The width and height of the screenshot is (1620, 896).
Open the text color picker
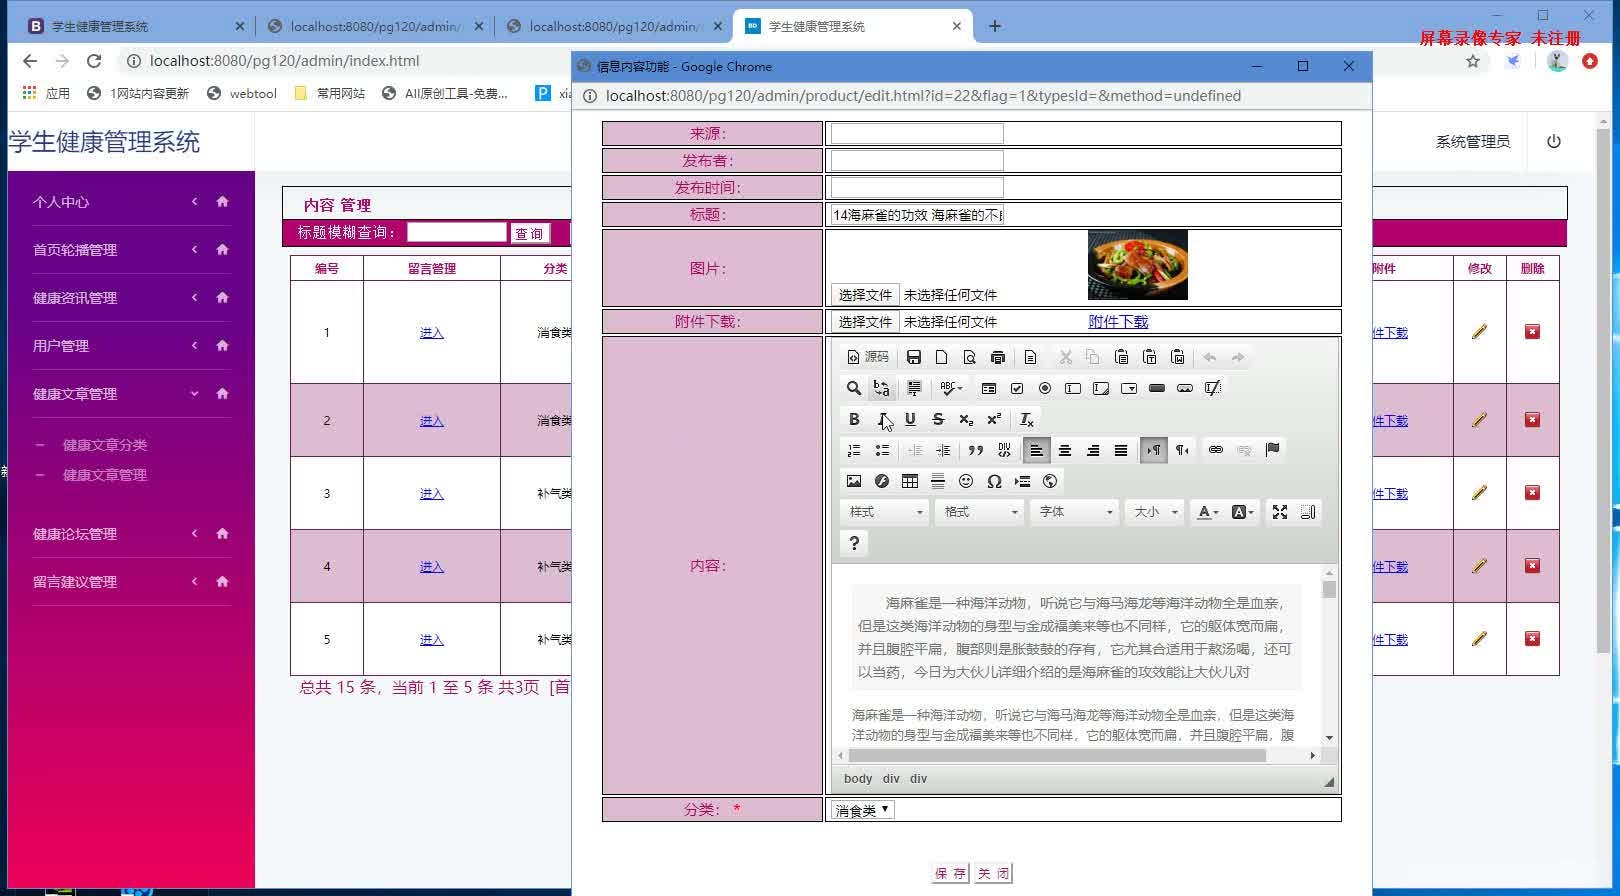(1208, 512)
